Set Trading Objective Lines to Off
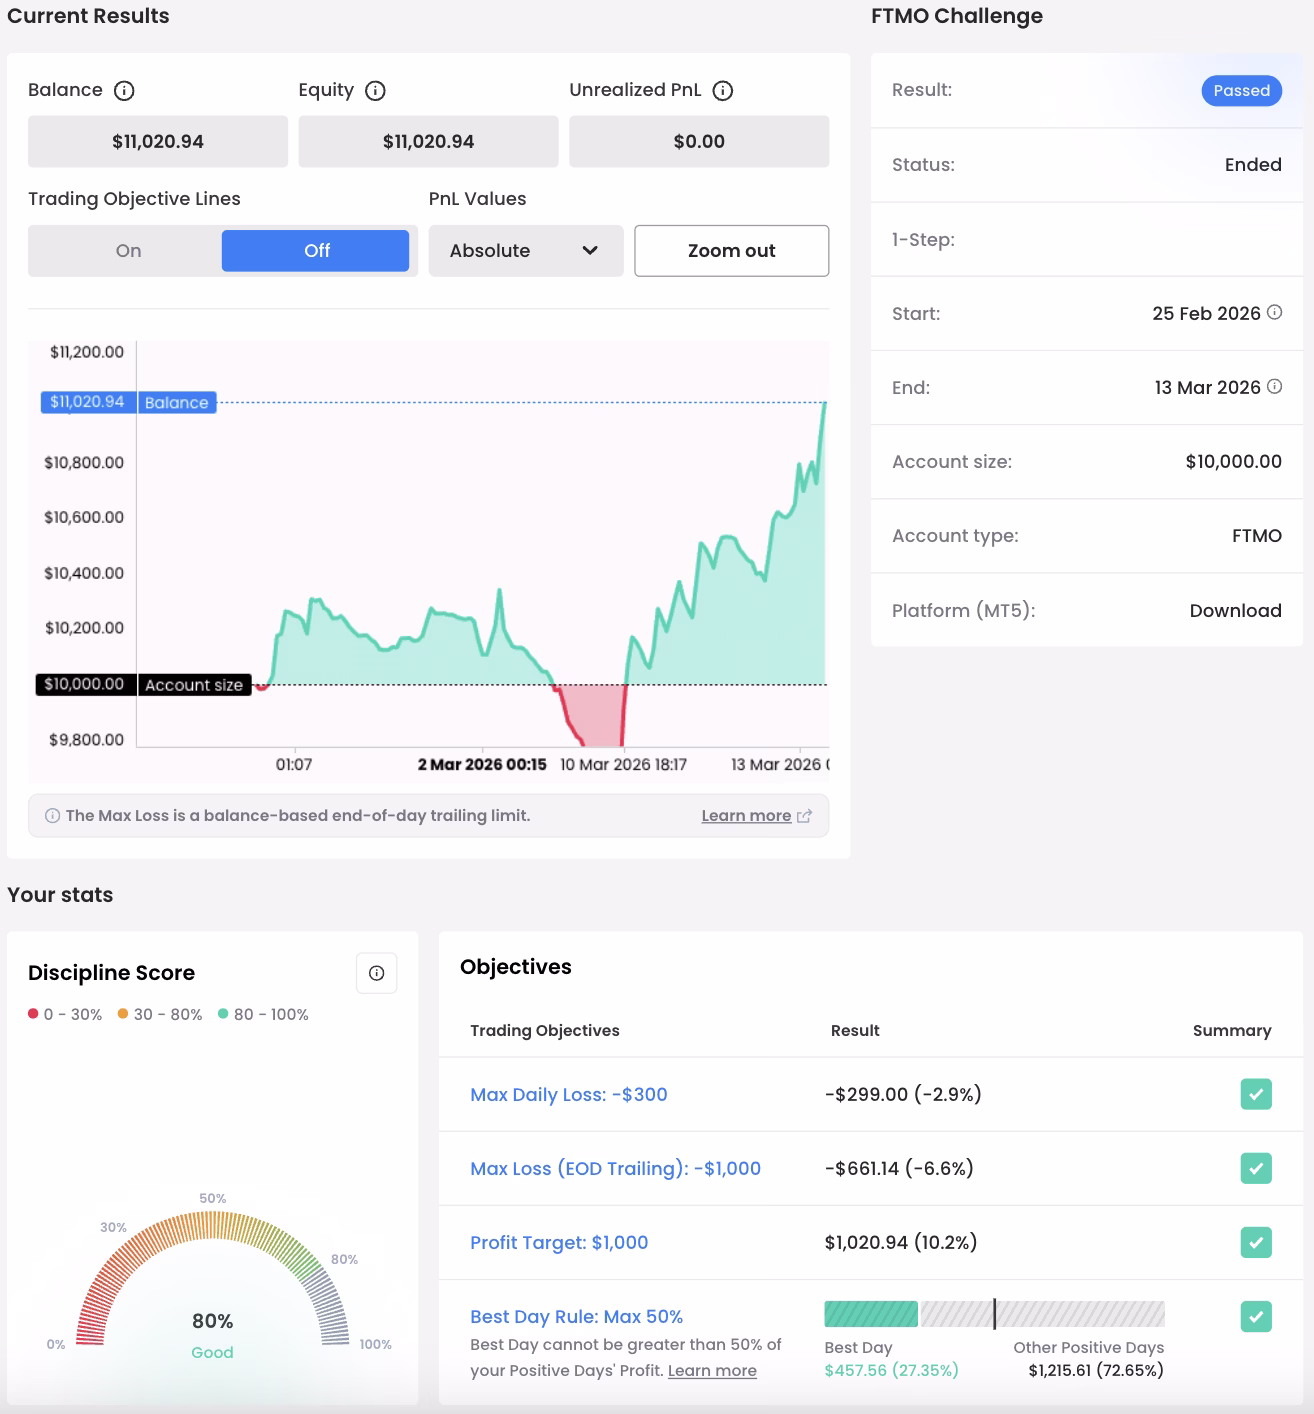1314x1414 pixels. (x=316, y=251)
